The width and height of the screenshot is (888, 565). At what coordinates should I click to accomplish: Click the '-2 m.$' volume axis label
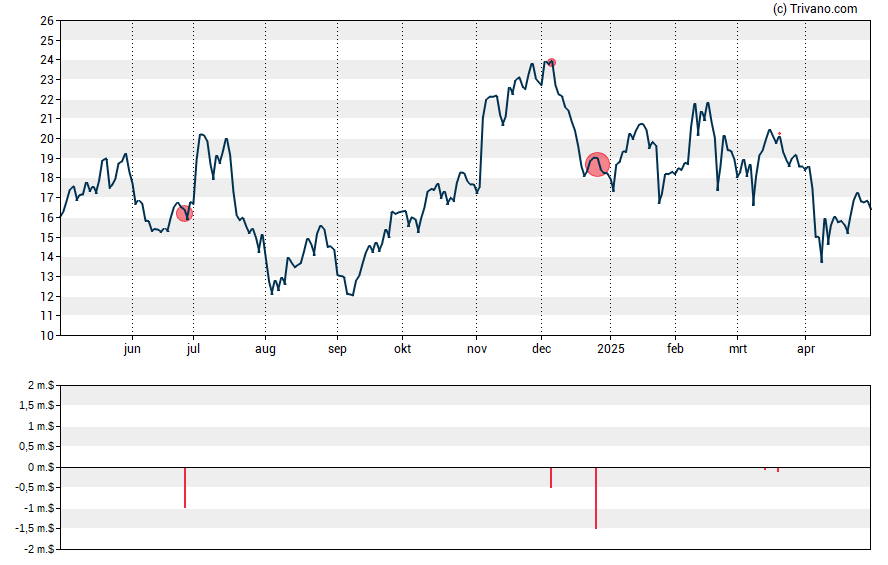(39, 549)
